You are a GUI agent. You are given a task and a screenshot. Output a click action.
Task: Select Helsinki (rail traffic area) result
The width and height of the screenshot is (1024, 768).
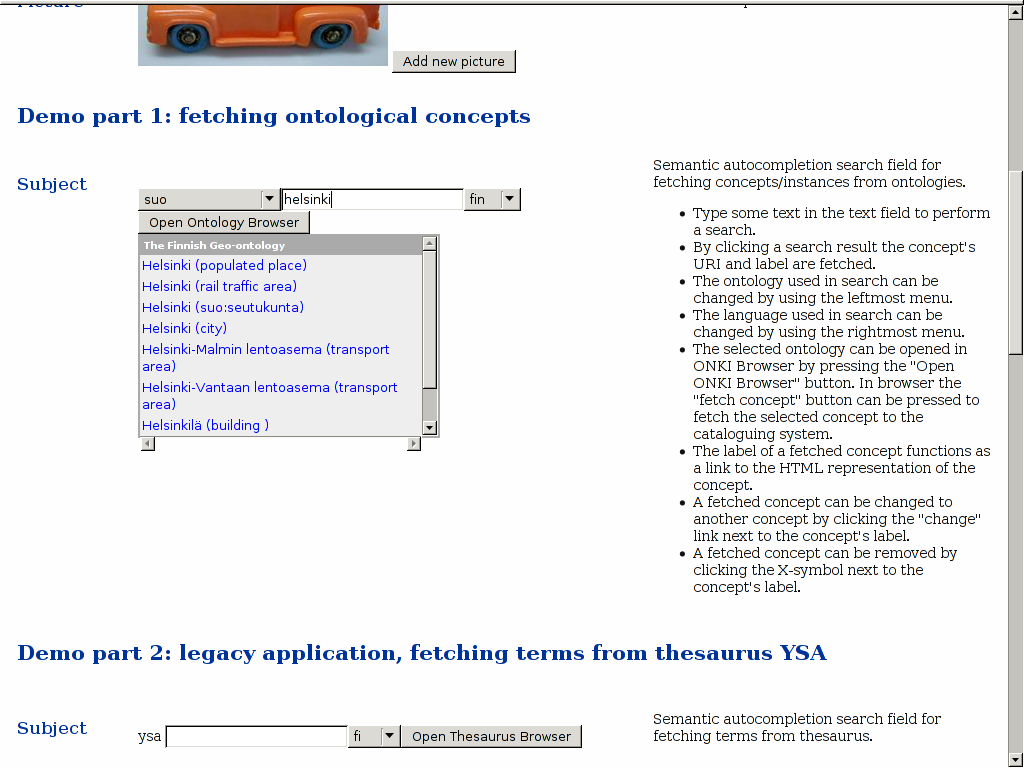[219, 286]
